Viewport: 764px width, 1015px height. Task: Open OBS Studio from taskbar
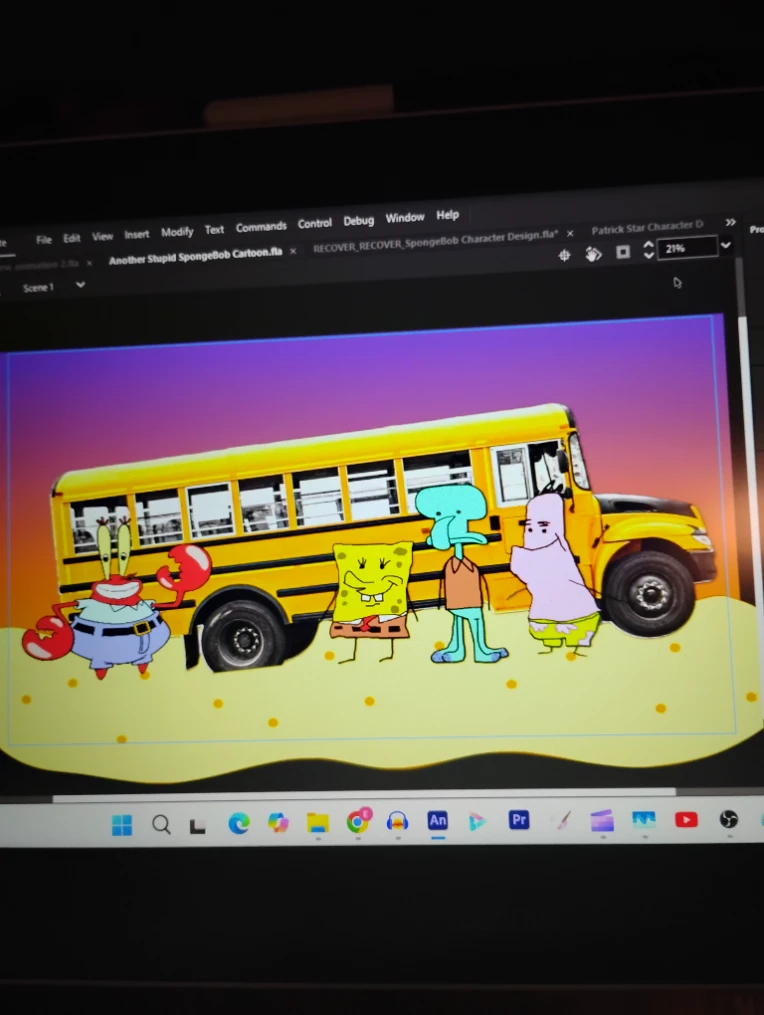[x=729, y=820]
